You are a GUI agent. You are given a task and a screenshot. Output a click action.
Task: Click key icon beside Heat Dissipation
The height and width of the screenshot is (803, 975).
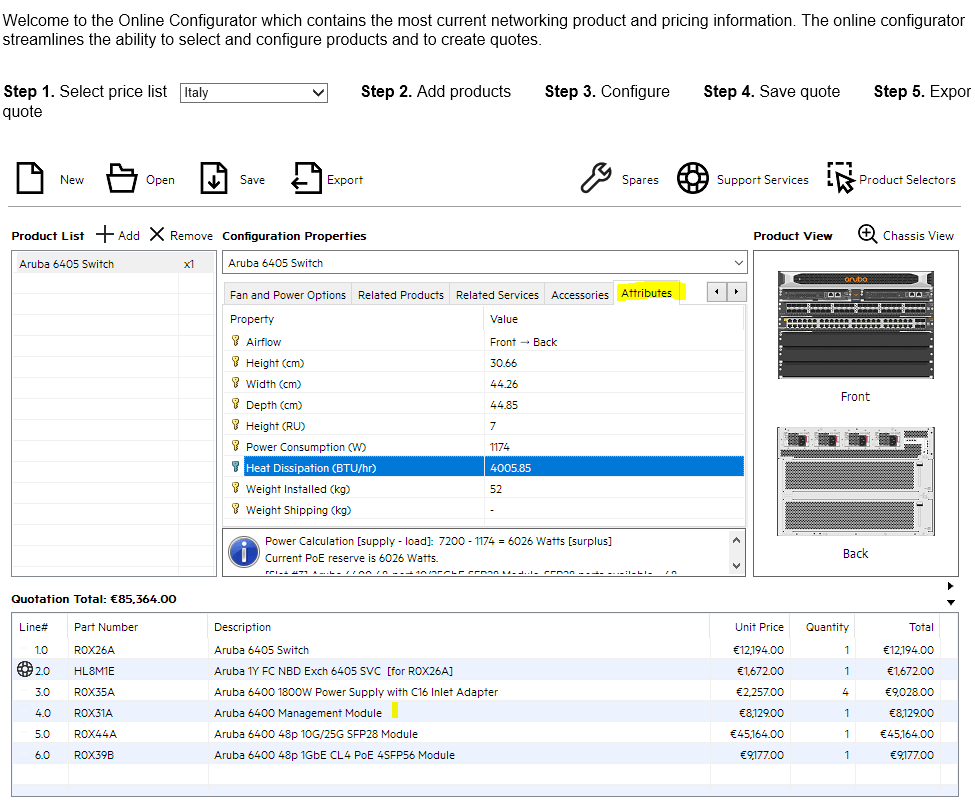pos(236,467)
